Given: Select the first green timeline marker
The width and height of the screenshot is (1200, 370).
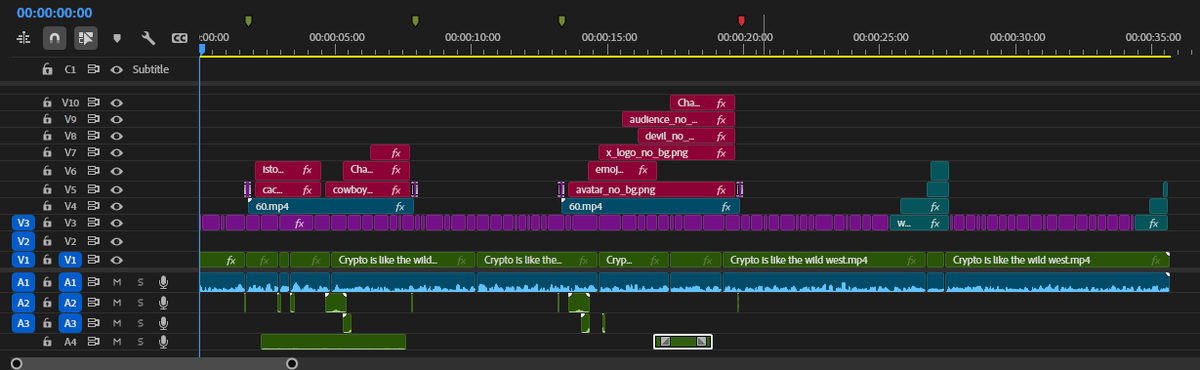Looking at the screenshot, I should [x=248, y=20].
